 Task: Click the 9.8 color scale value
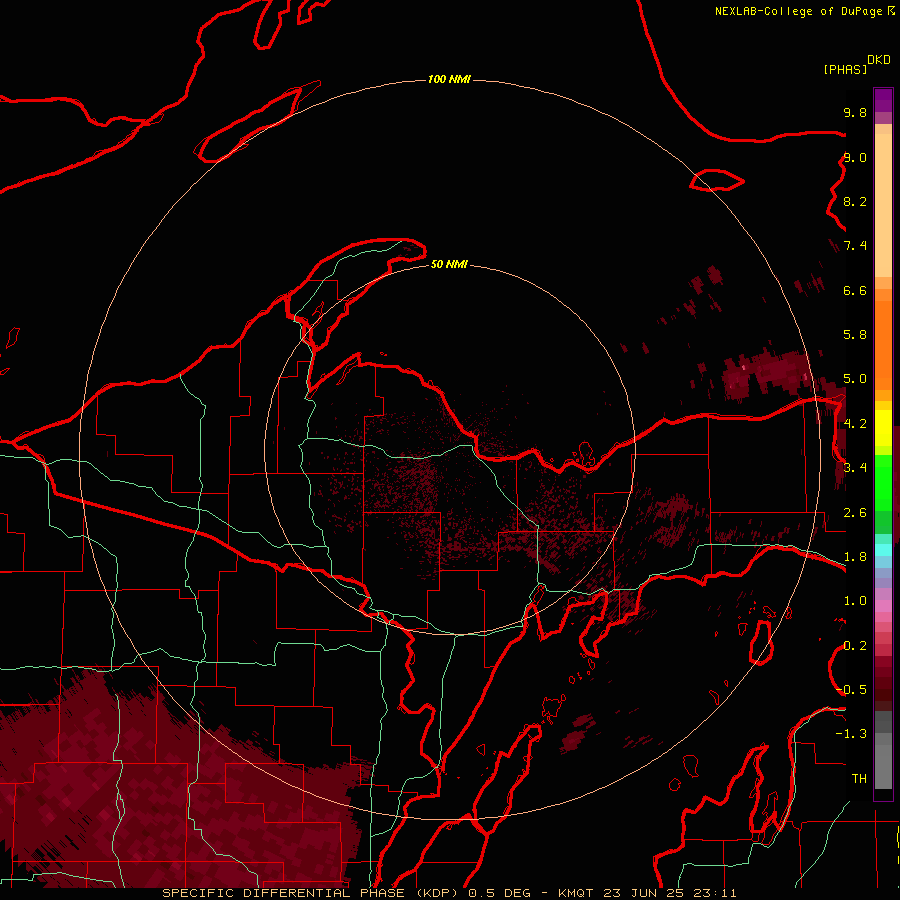pyautogui.click(x=855, y=112)
